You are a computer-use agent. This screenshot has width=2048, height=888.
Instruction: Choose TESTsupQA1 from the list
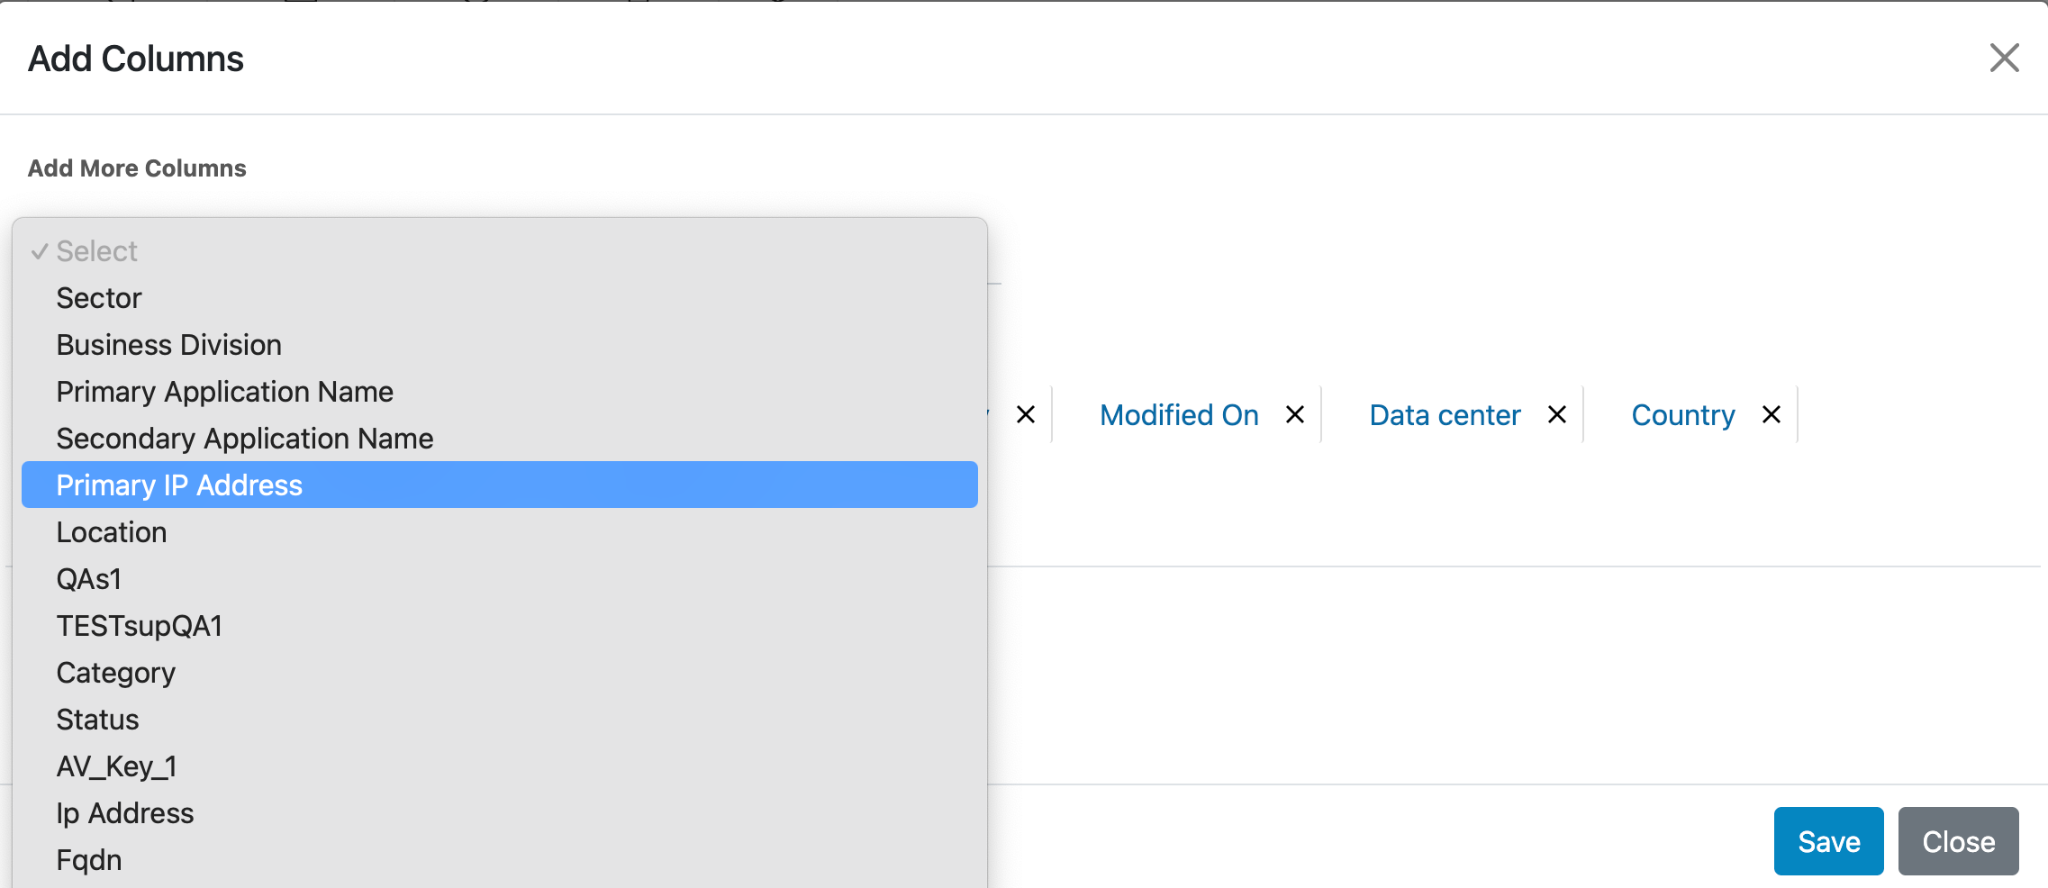(139, 626)
